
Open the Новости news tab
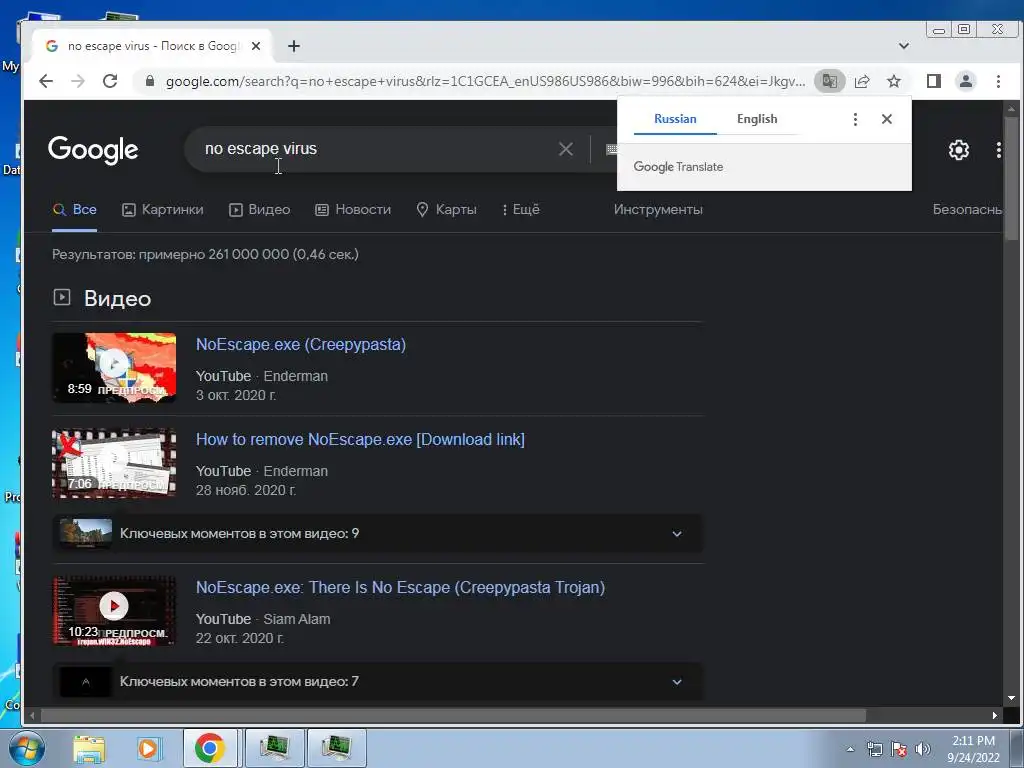(x=353, y=210)
